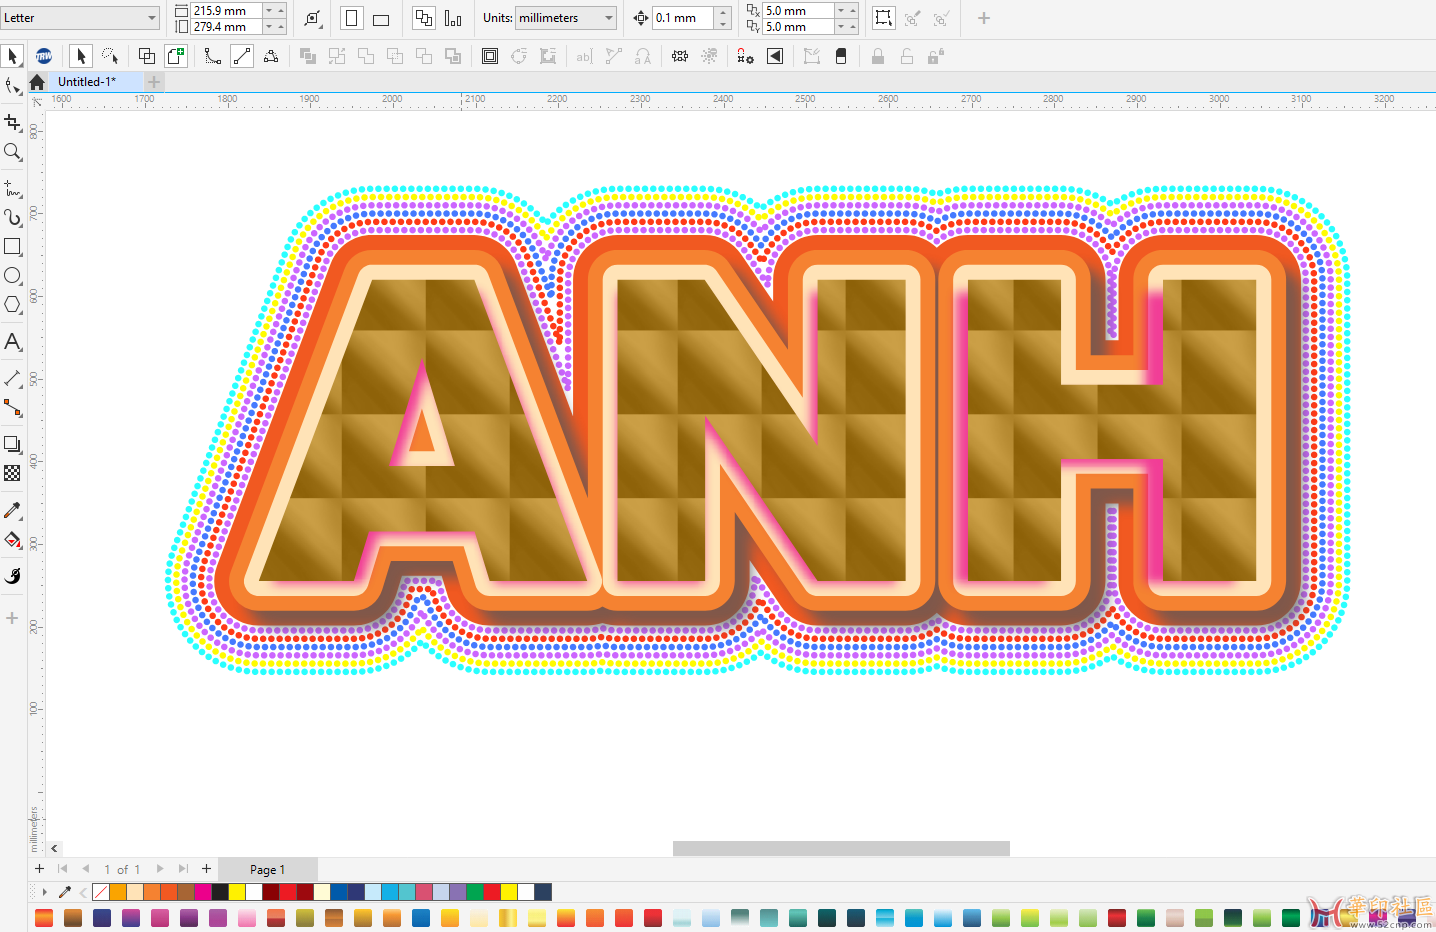This screenshot has width=1436, height=932.
Task: Toggle the free transform arrow tool
Action: click(x=81, y=56)
